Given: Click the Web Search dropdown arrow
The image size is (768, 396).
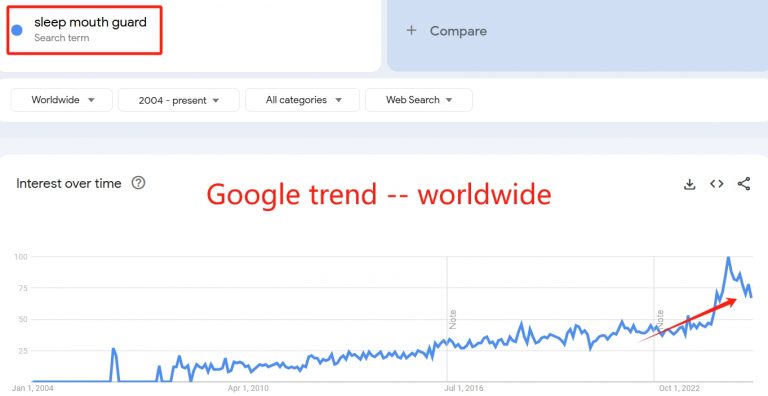Looking at the screenshot, I should [449, 100].
